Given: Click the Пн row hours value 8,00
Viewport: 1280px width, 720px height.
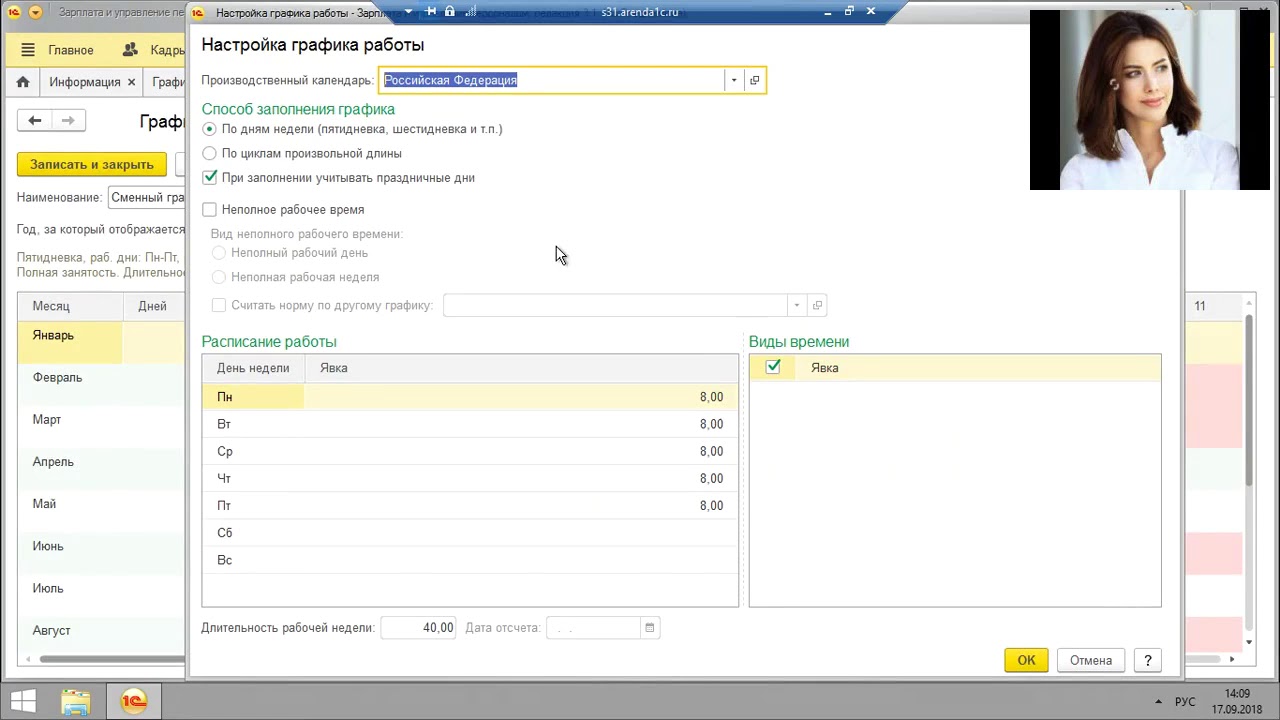Looking at the screenshot, I should [x=711, y=397].
